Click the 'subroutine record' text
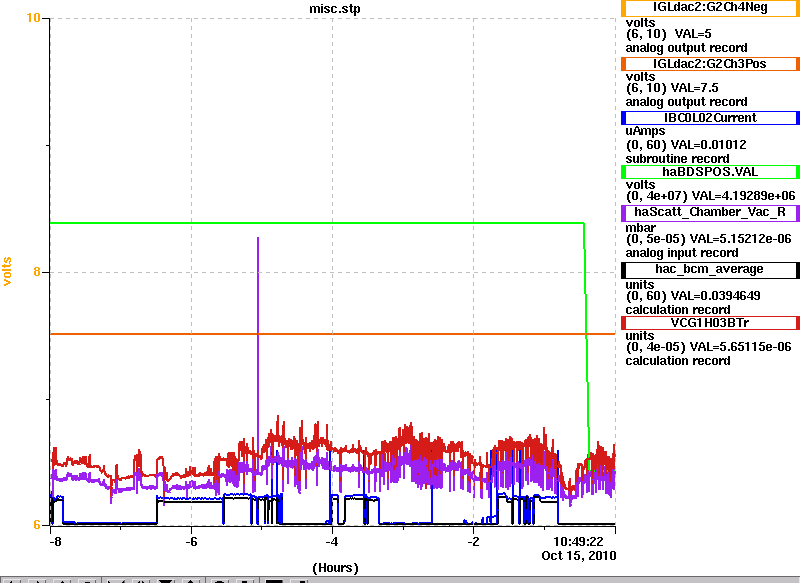The height and width of the screenshot is (583, 800). click(677, 159)
